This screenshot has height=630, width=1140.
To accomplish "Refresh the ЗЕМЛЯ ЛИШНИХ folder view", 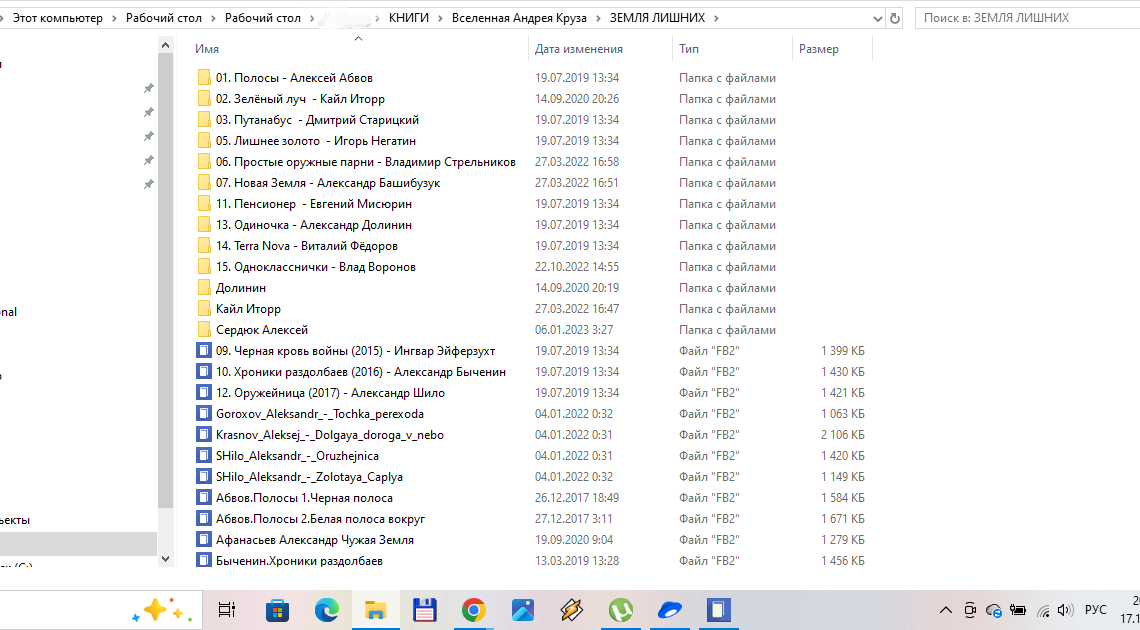I will coord(895,18).
